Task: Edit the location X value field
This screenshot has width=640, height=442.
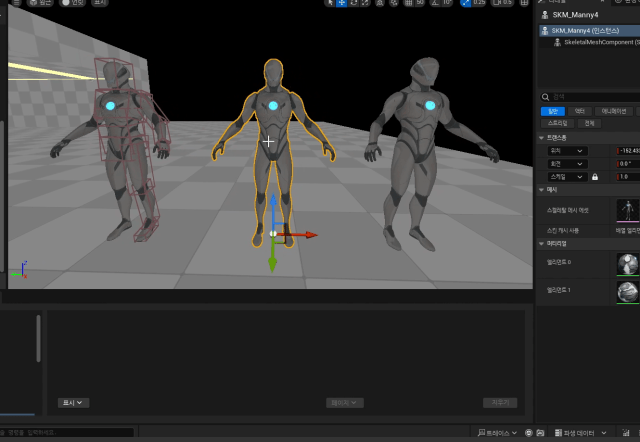Action: [628, 151]
